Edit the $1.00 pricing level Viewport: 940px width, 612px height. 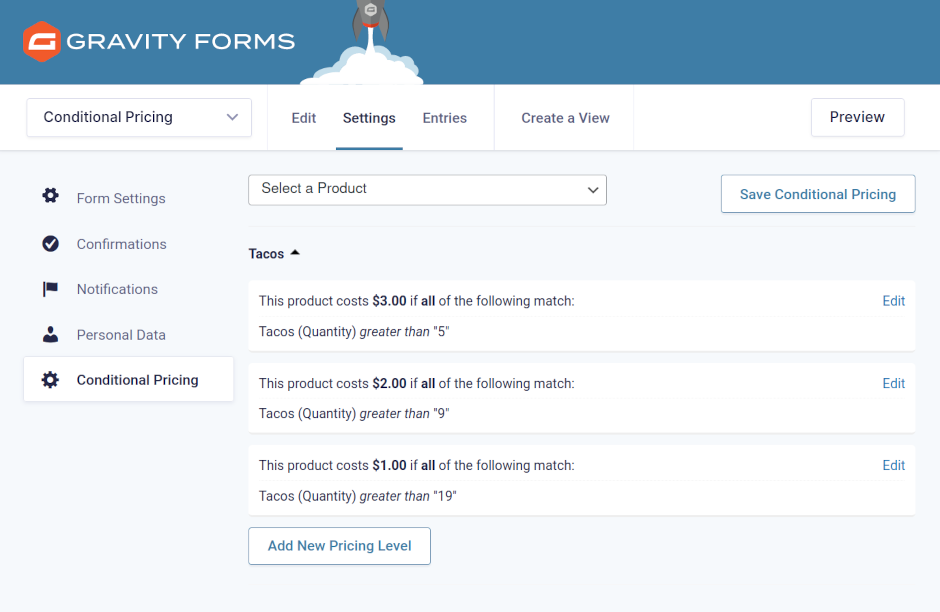(893, 465)
